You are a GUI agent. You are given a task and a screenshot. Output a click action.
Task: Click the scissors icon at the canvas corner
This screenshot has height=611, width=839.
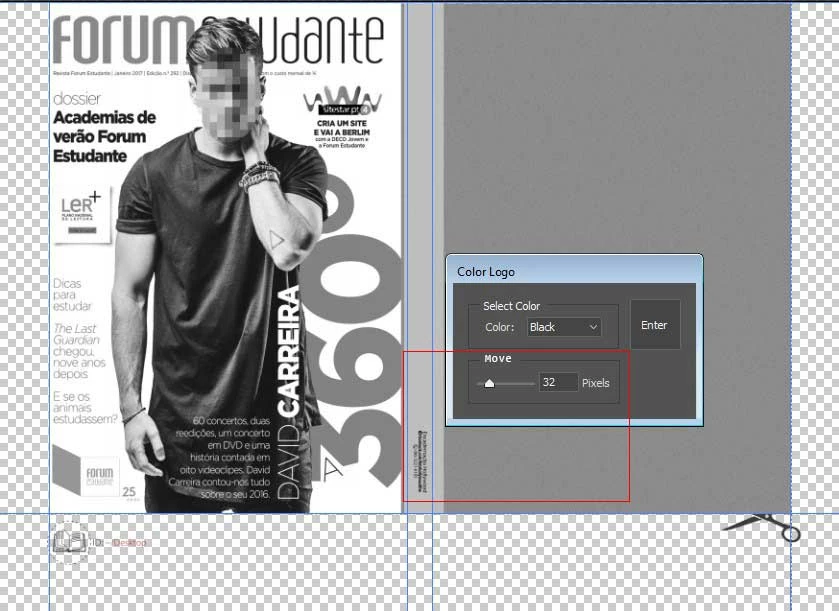pyautogui.click(x=762, y=526)
